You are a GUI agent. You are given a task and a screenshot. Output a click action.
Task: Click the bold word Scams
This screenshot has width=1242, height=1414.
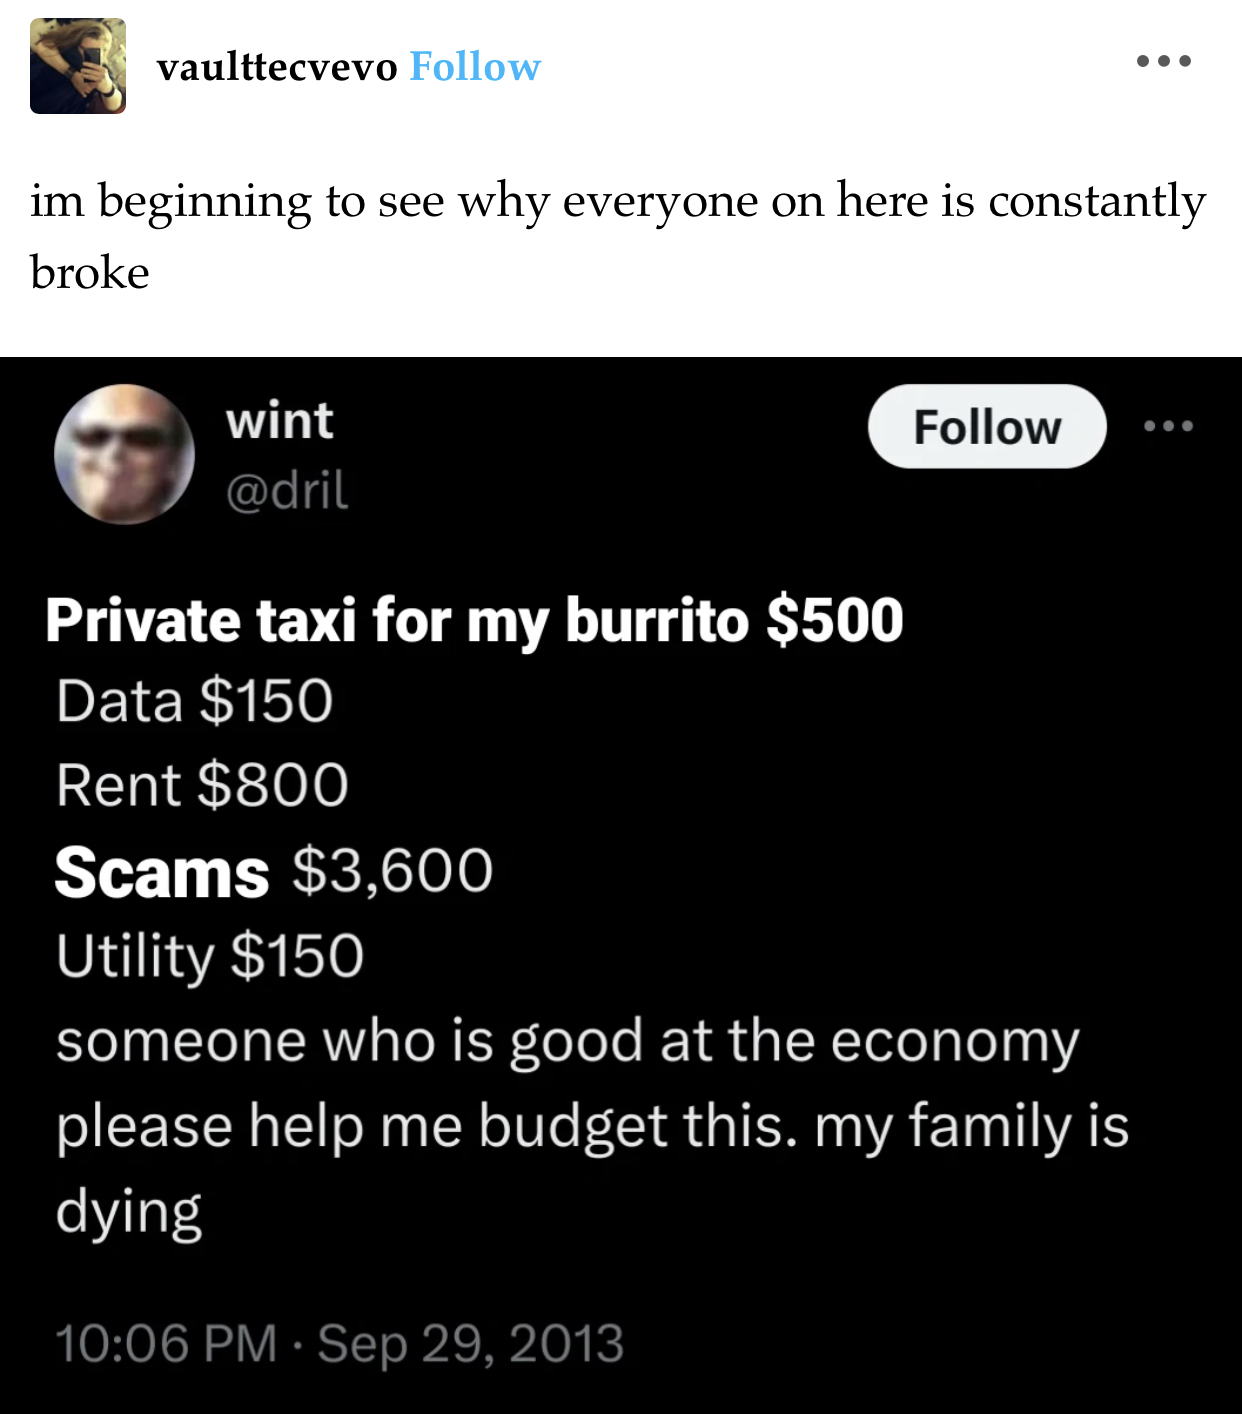(162, 873)
